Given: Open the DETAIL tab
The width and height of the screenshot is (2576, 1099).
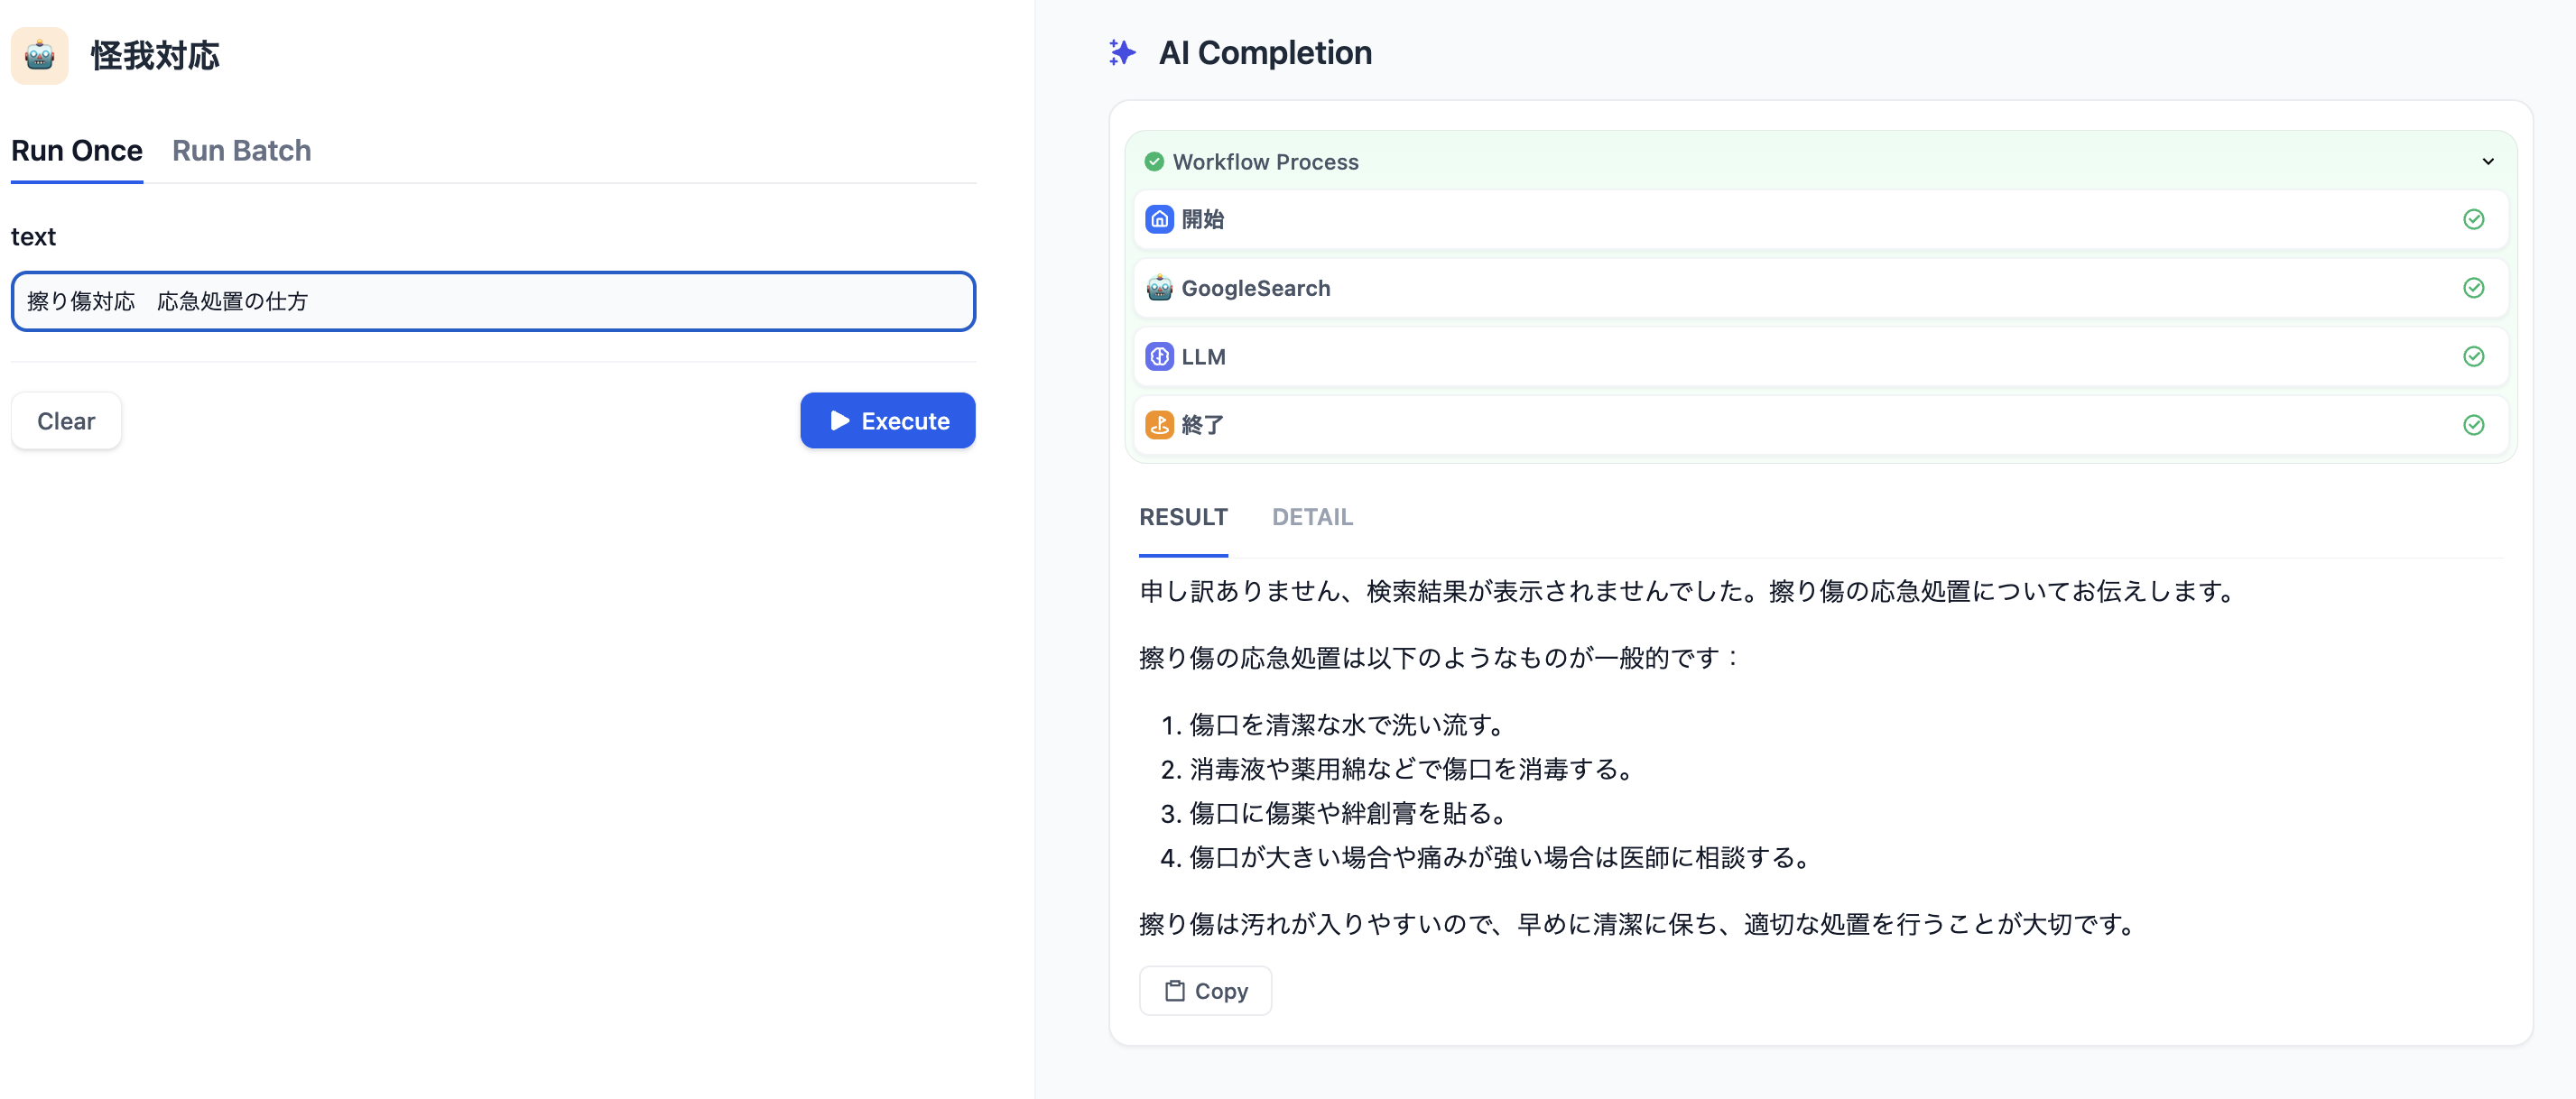Looking at the screenshot, I should (x=1312, y=517).
